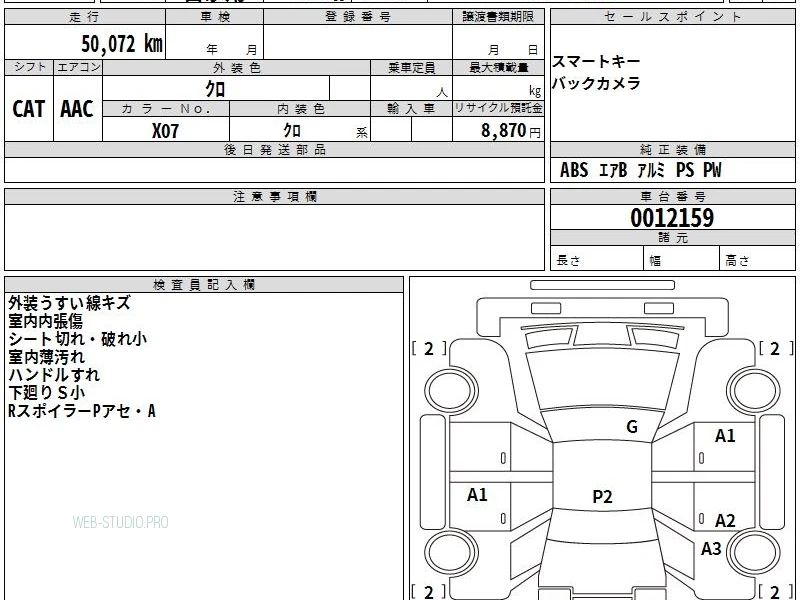Select inspector note 室内薄汚れ
Screen dimensions: 800x600
click(x=46, y=357)
